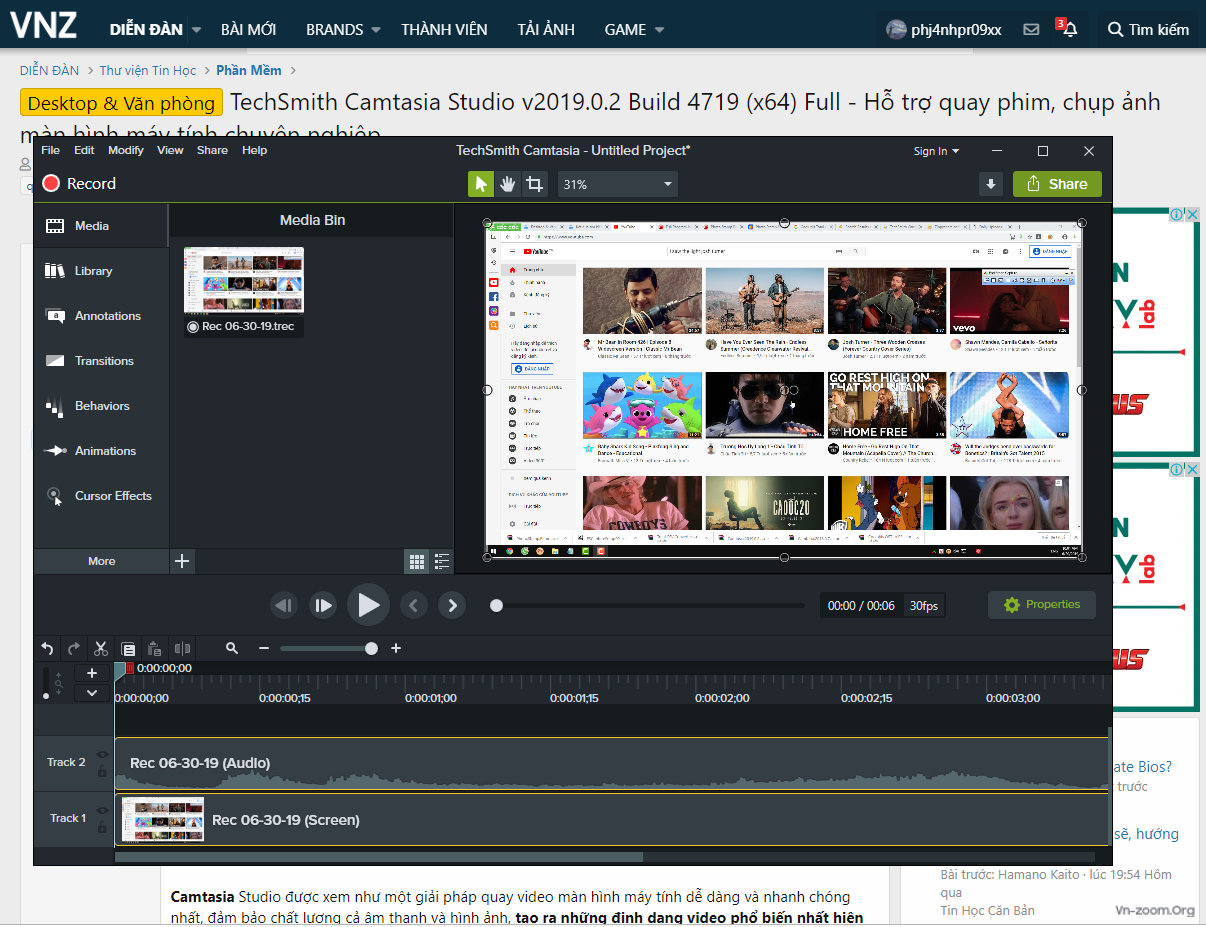Undo the last timeline action
The image size is (1206, 927).
coord(47,648)
